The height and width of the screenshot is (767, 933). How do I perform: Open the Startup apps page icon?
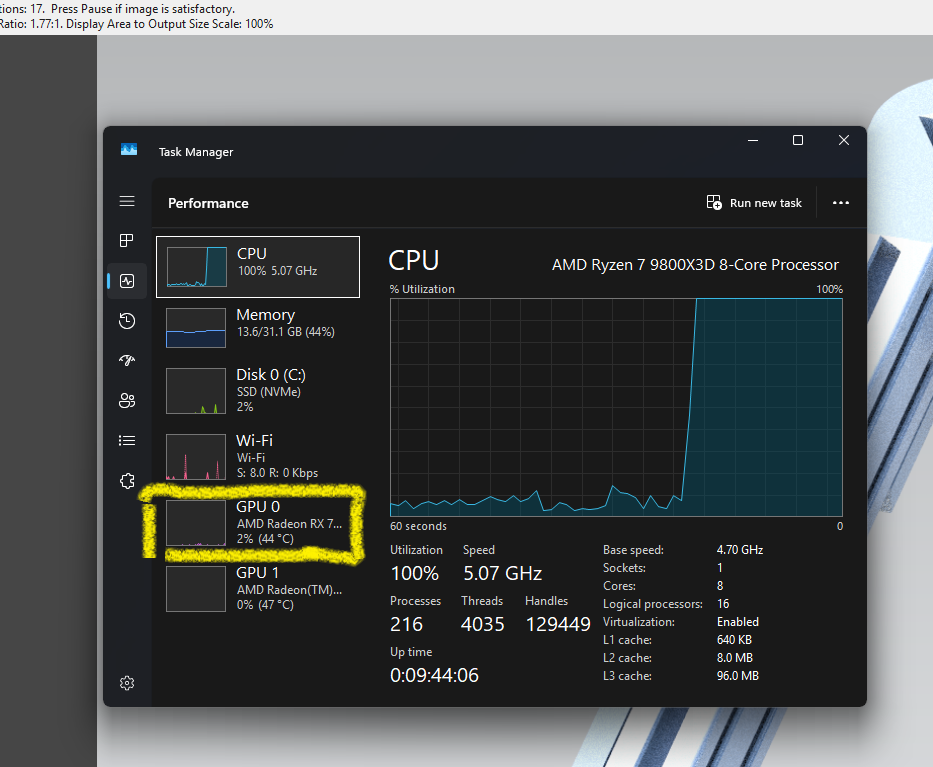[x=127, y=360]
